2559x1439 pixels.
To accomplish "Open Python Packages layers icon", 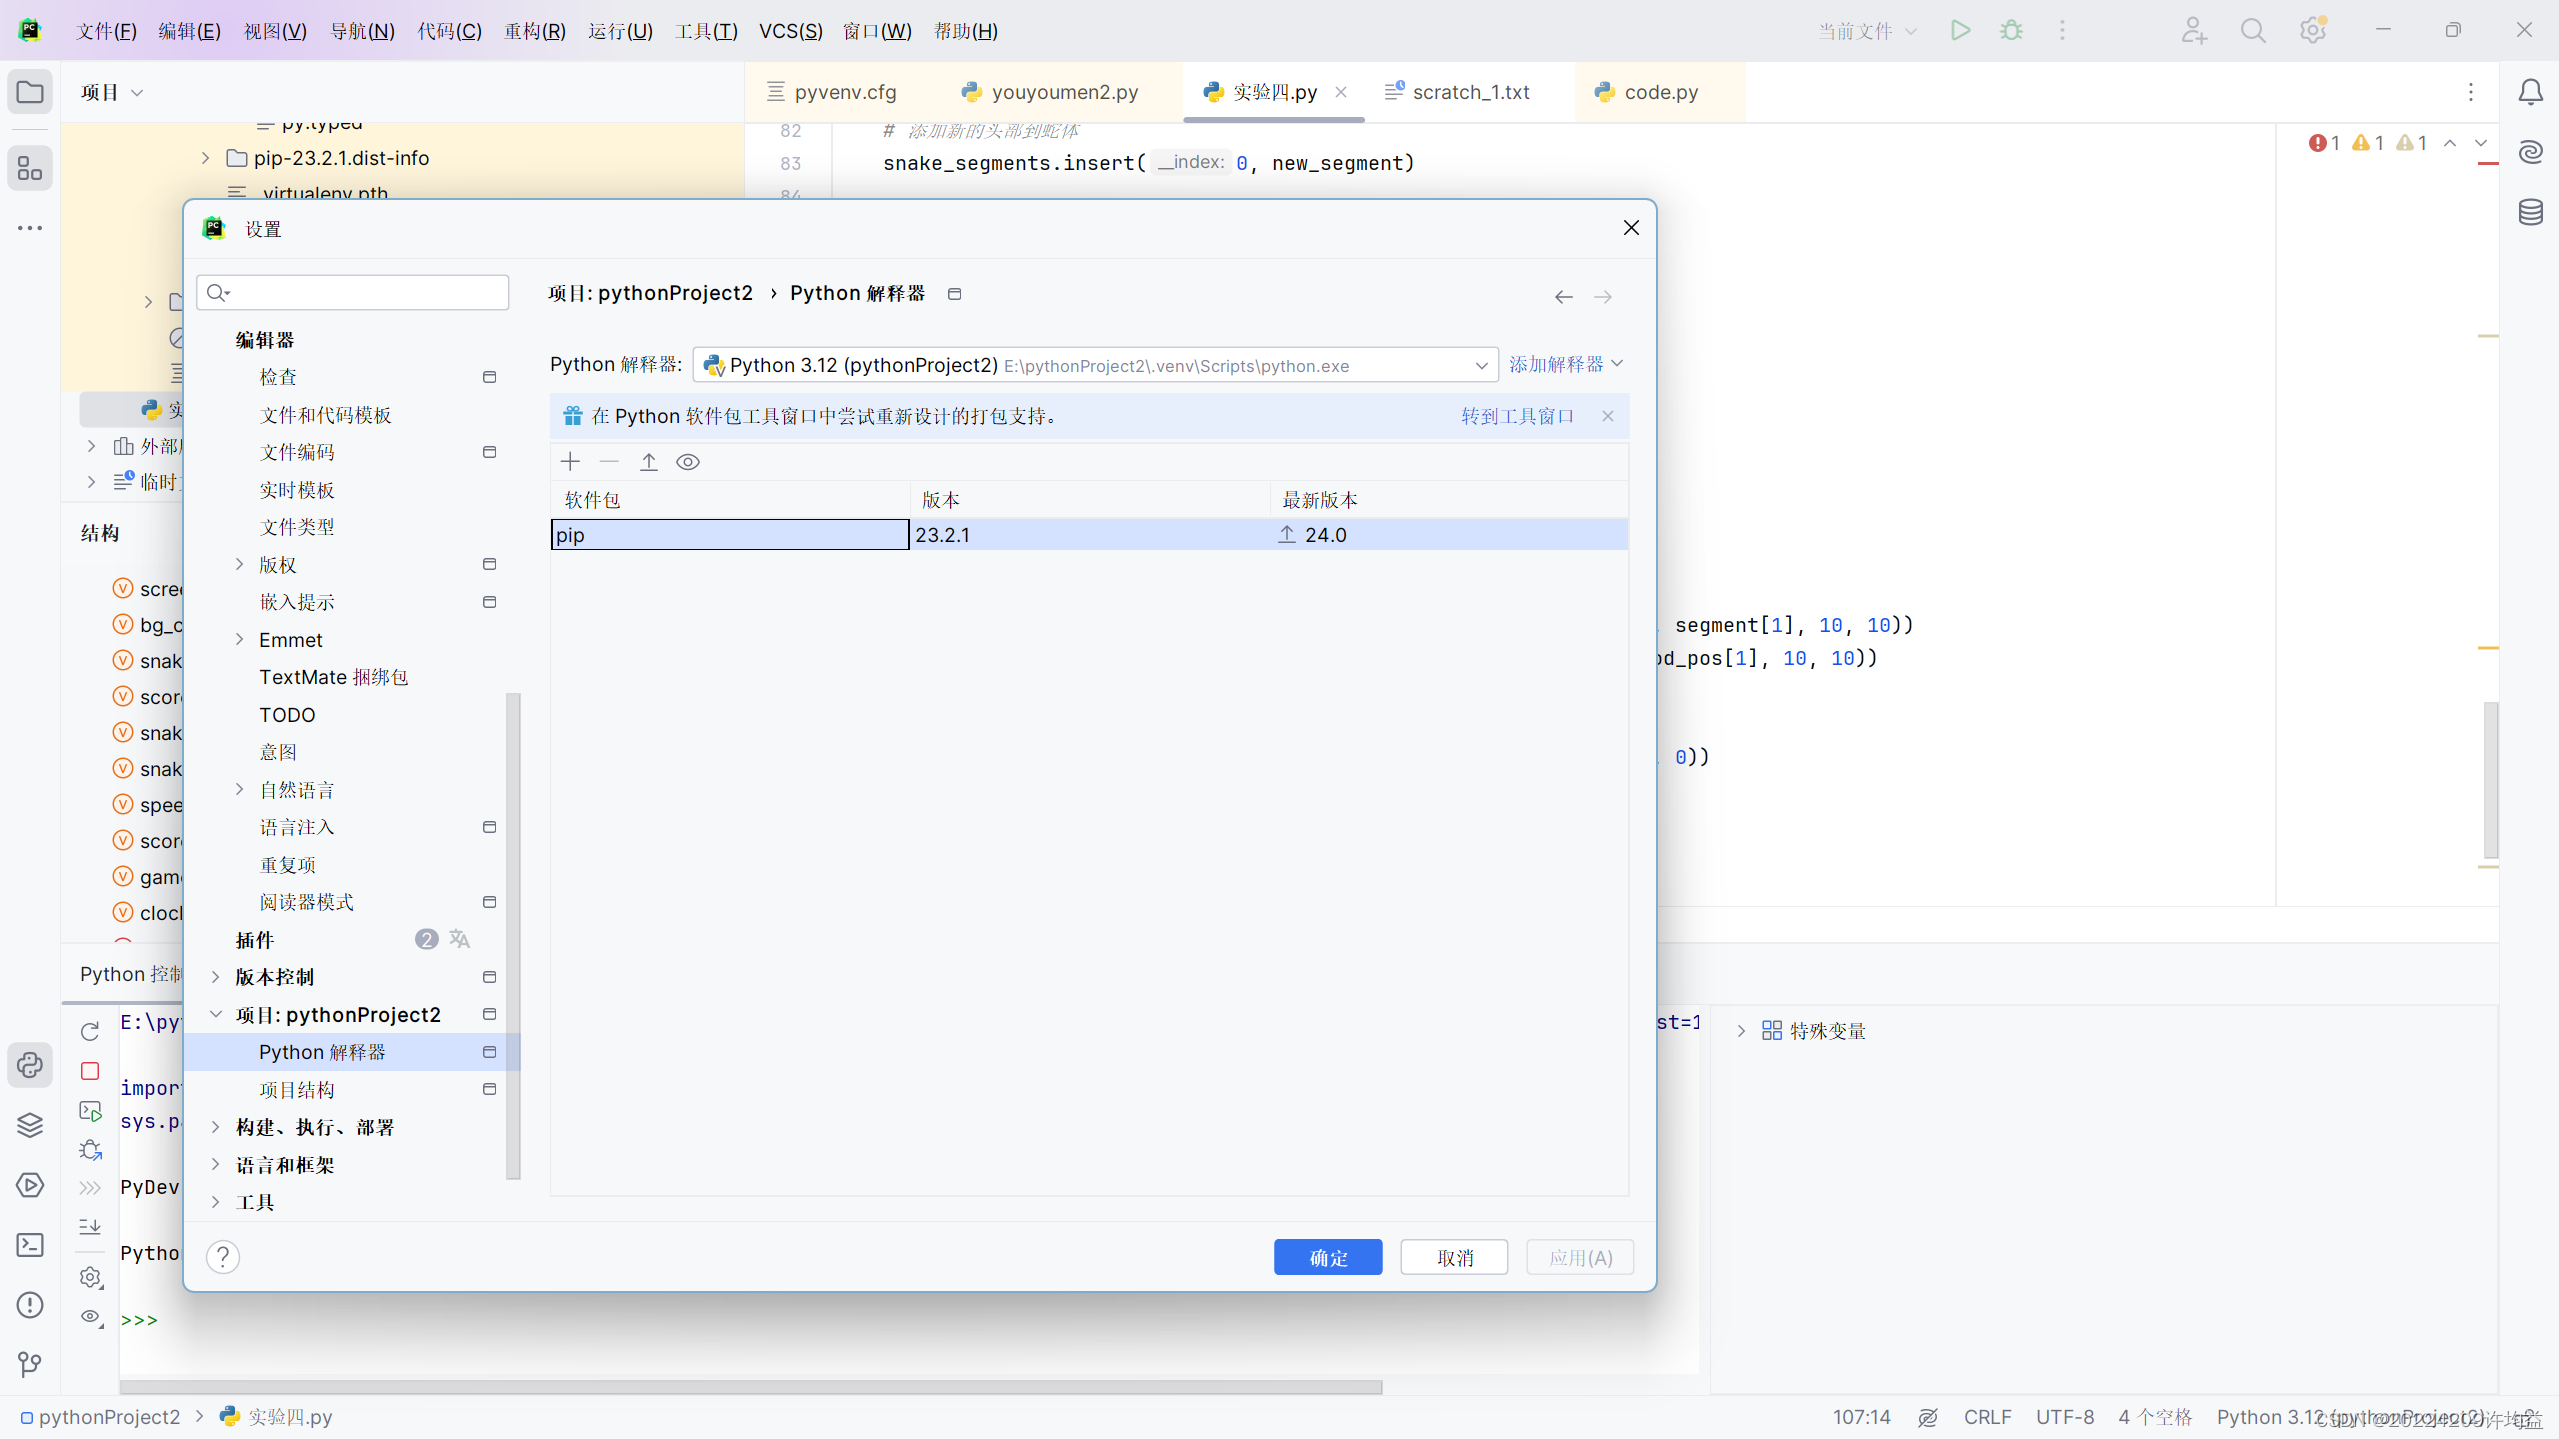I will [x=30, y=1125].
